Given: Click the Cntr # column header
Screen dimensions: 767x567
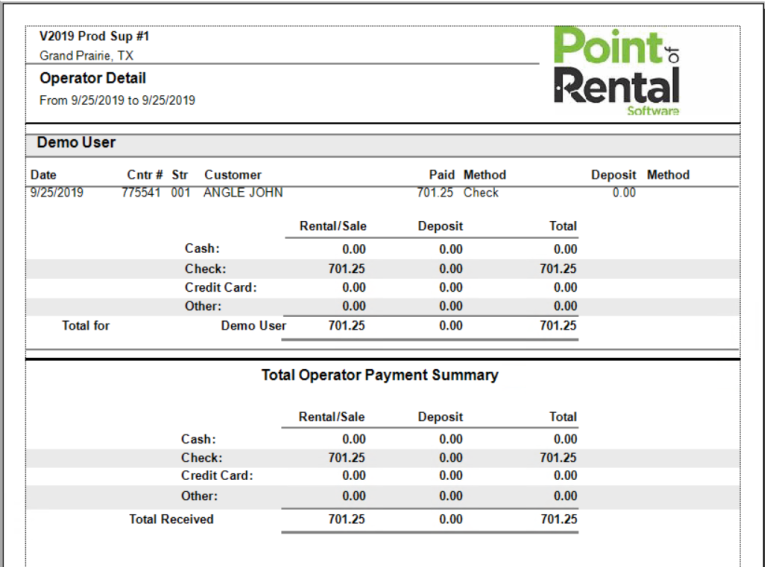Looking at the screenshot, I should click(x=144, y=175).
